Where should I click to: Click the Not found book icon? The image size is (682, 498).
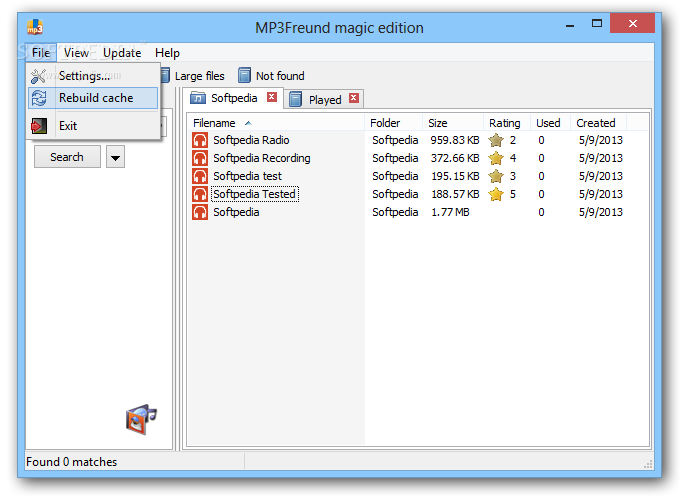click(244, 76)
